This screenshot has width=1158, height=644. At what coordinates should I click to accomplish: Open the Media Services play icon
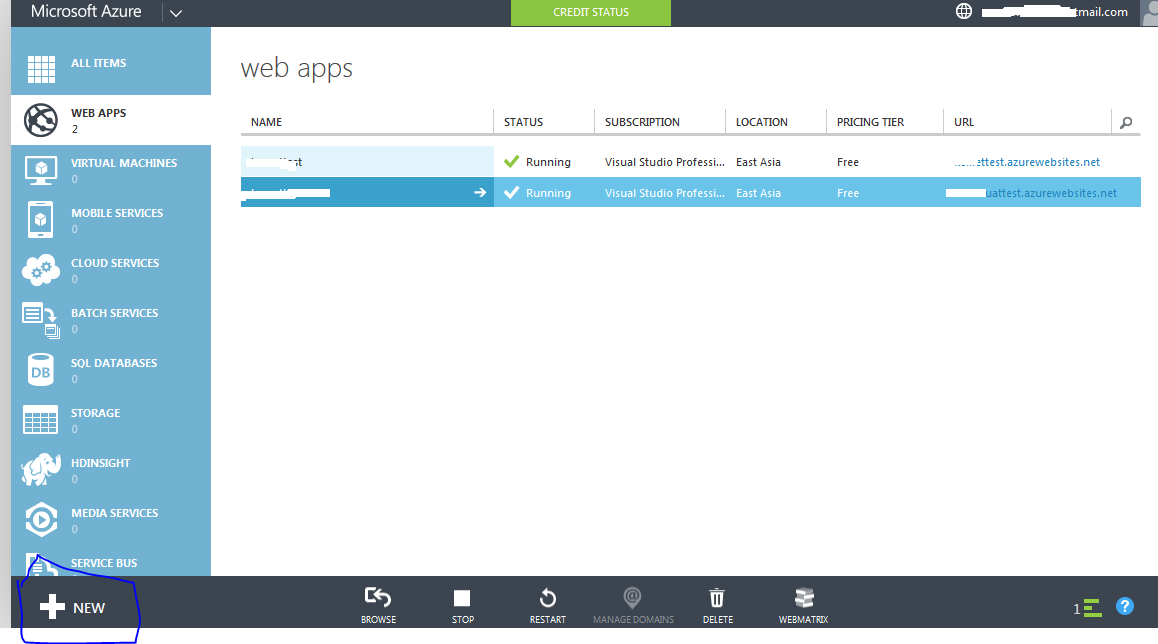(41, 519)
